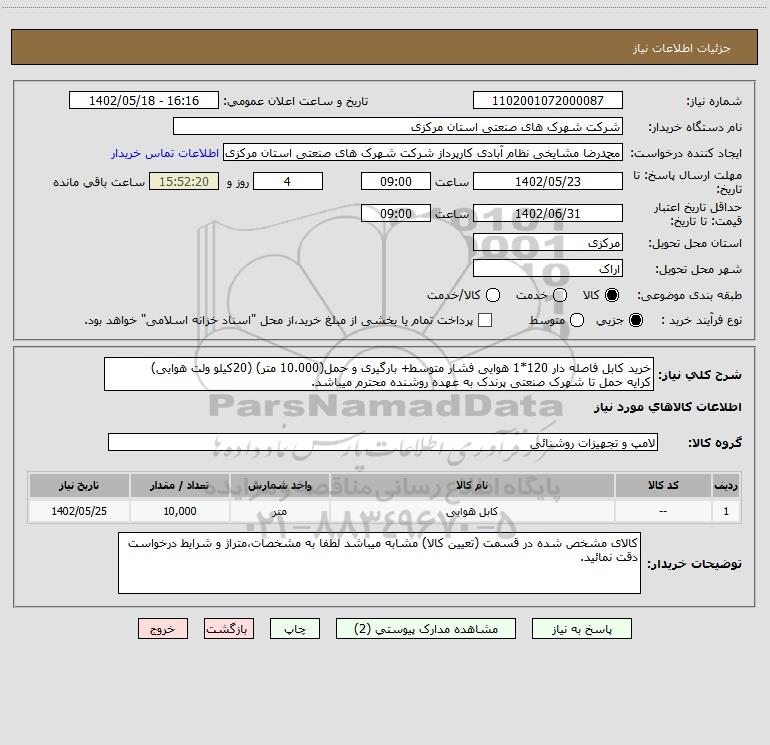Screen dimensions: 770x745
Task: Select the متوسط purchase type radio
Action: coord(577,320)
